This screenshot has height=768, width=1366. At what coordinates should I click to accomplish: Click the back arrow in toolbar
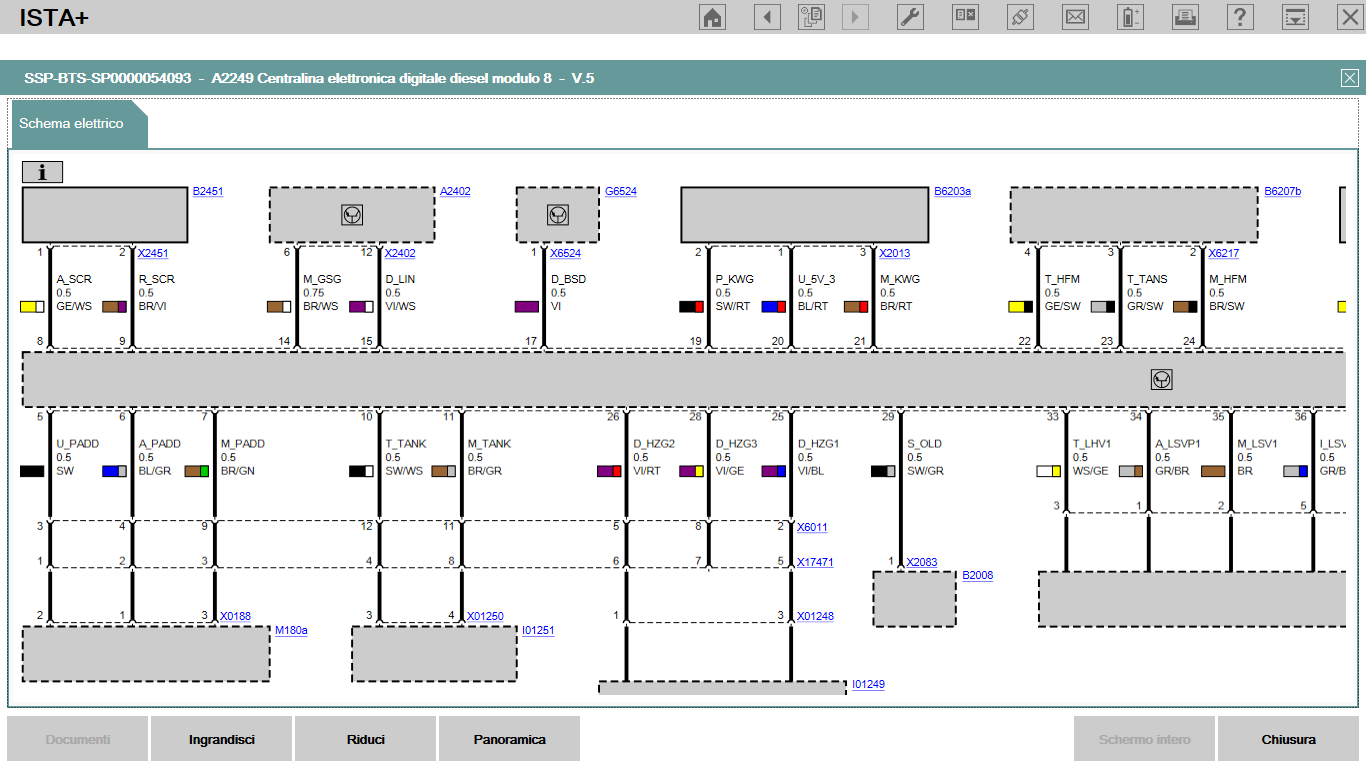767,17
